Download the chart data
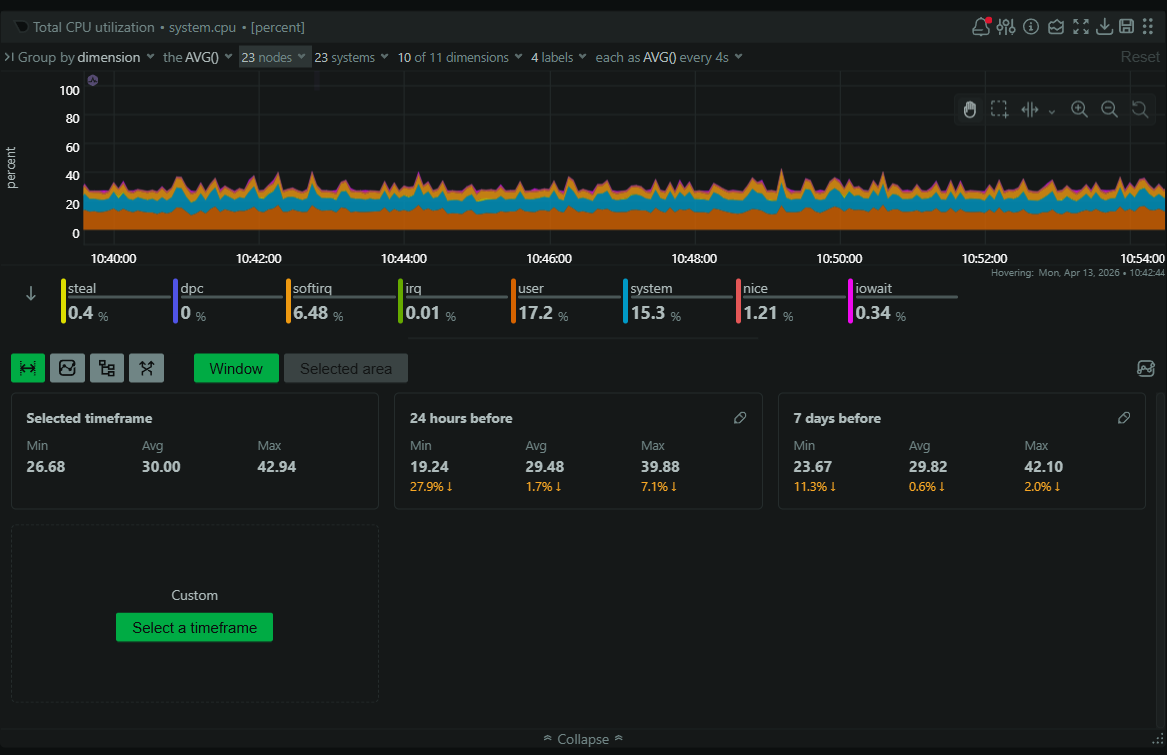This screenshot has width=1167, height=755. click(x=1105, y=26)
